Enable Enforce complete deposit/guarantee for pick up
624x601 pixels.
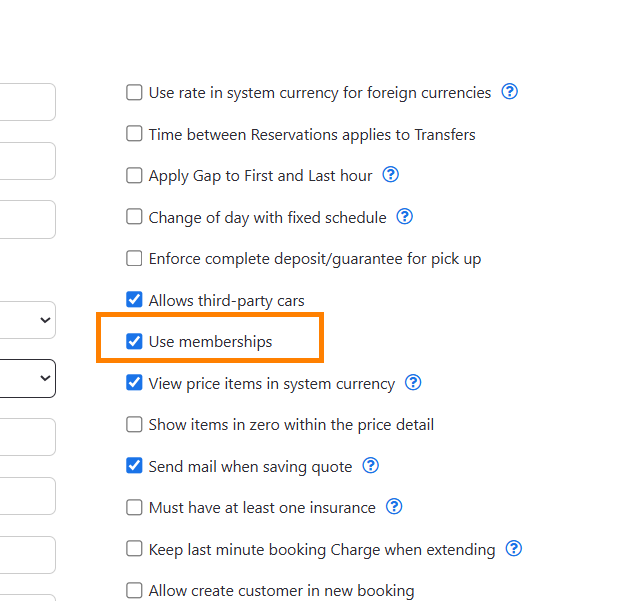[x=134, y=259]
